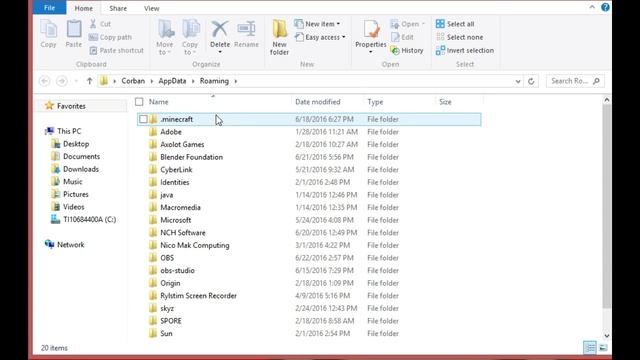Sort by the Size column header
Viewport: 640px width, 360px height.
[x=445, y=102]
